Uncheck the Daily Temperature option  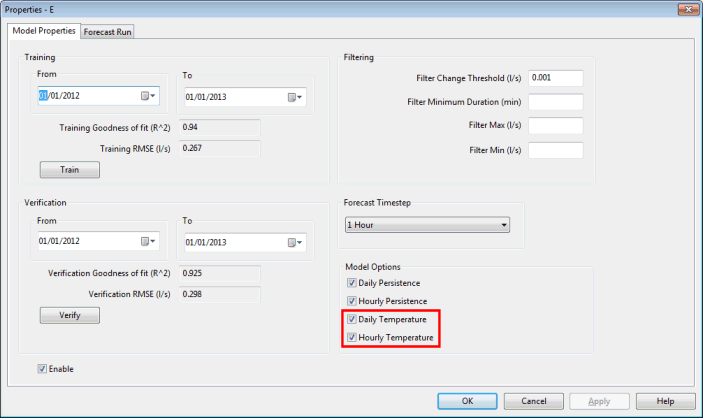[x=352, y=319]
